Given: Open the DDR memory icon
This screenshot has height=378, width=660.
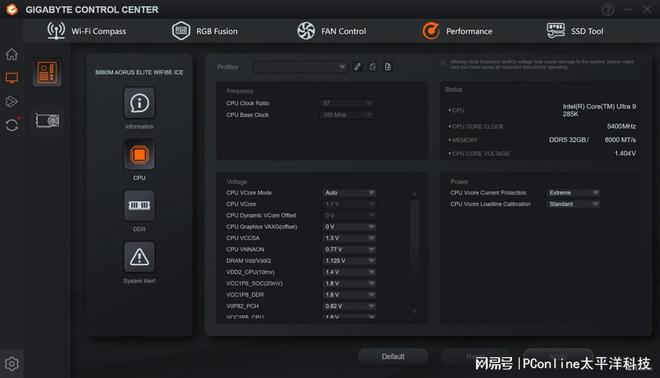Looking at the screenshot, I should click(139, 206).
